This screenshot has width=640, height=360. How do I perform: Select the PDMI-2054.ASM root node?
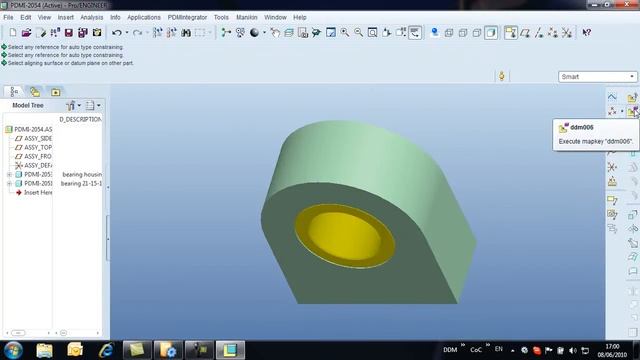pyautogui.click(x=29, y=129)
